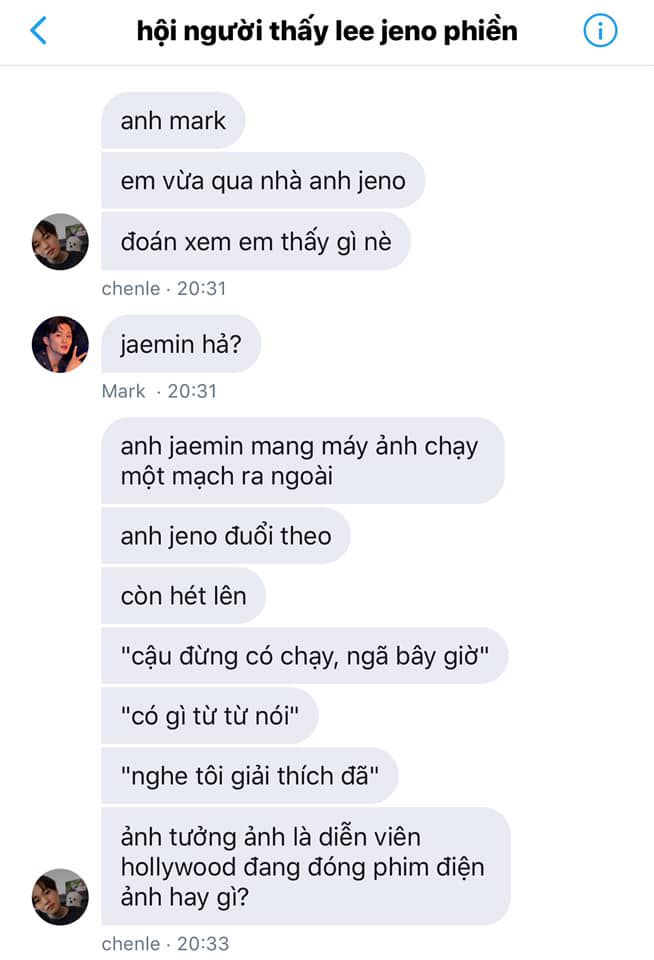This screenshot has width=654, height=960.
Task: Tap the "anh jeno đuổi theo" bubble
Action: tap(226, 536)
